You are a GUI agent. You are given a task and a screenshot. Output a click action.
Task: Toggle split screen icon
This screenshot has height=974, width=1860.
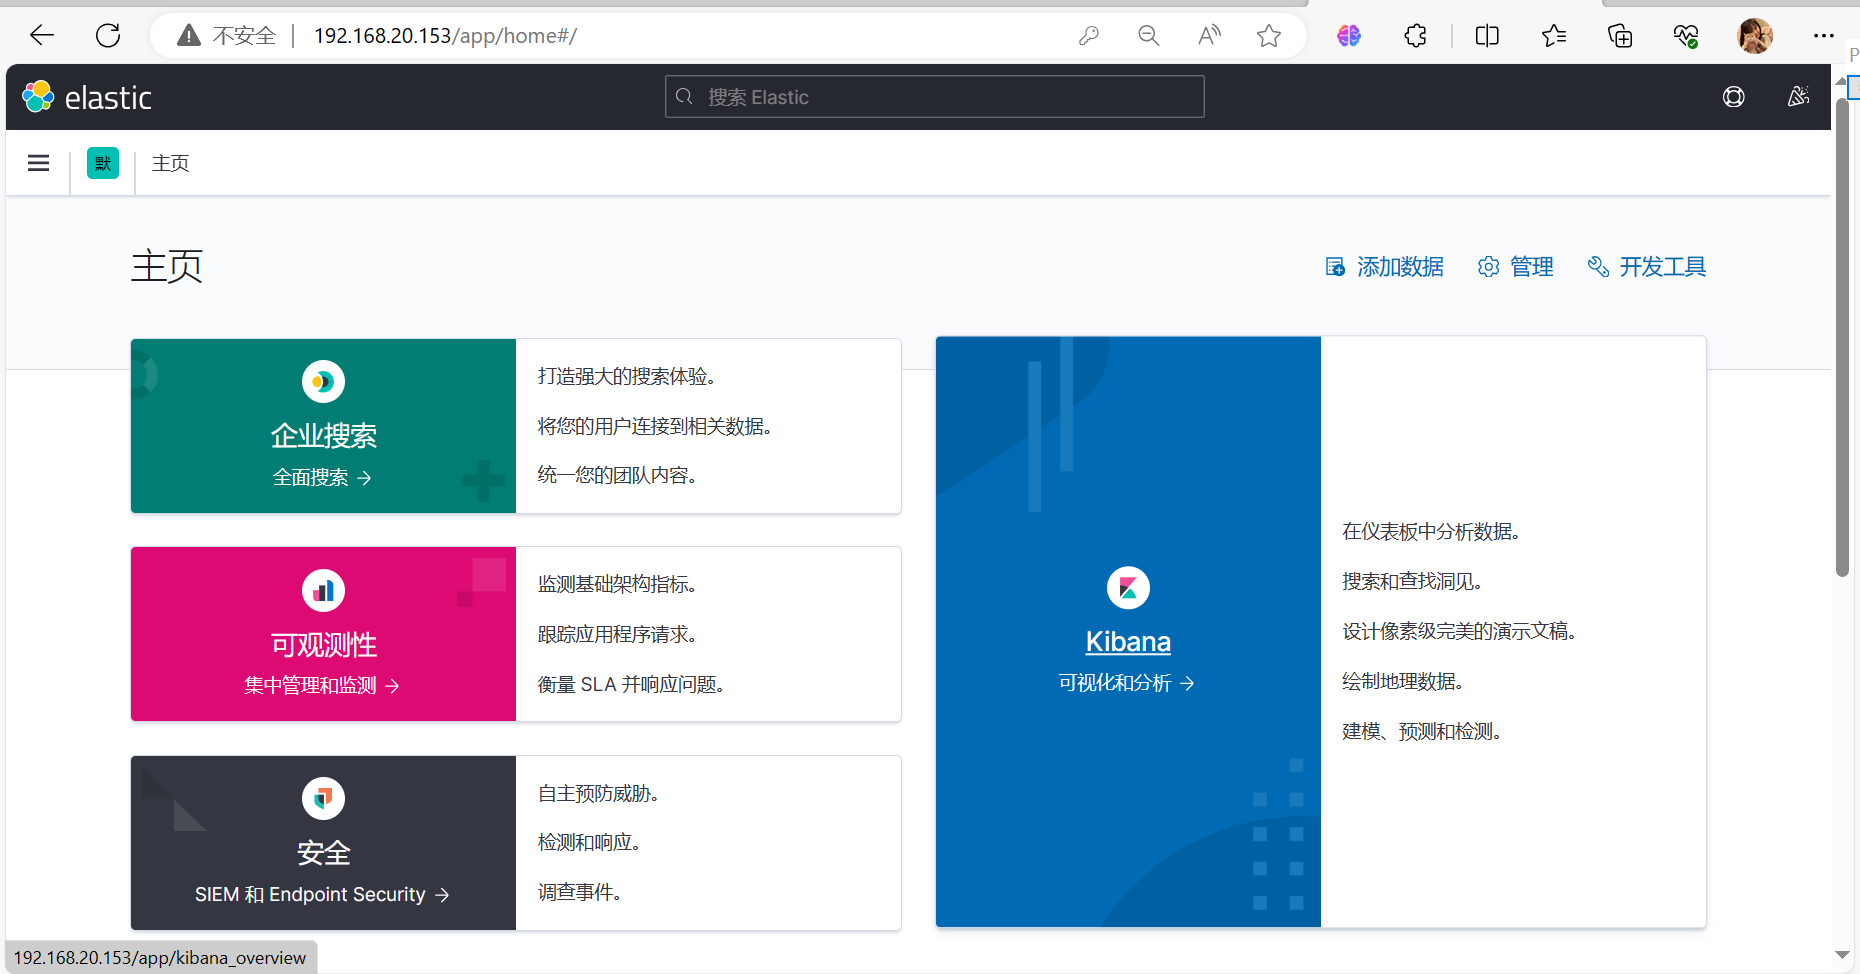click(x=1487, y=36)
